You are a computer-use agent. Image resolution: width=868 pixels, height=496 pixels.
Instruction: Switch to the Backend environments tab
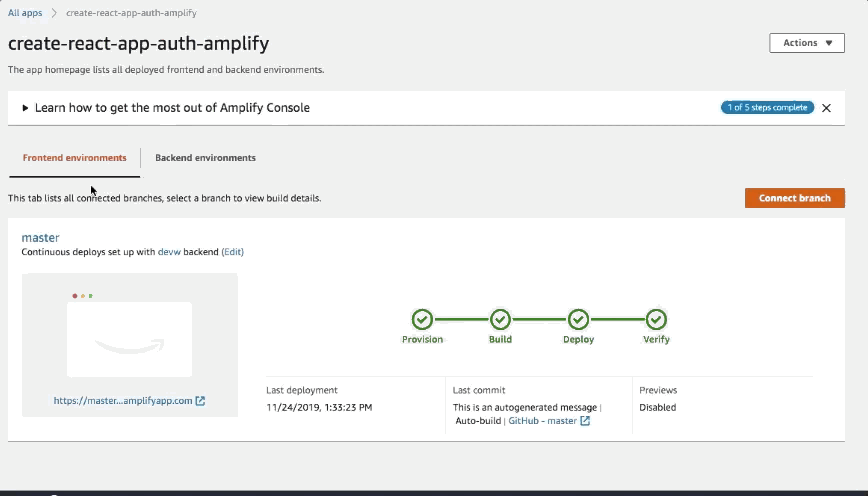tap(205, 158)
